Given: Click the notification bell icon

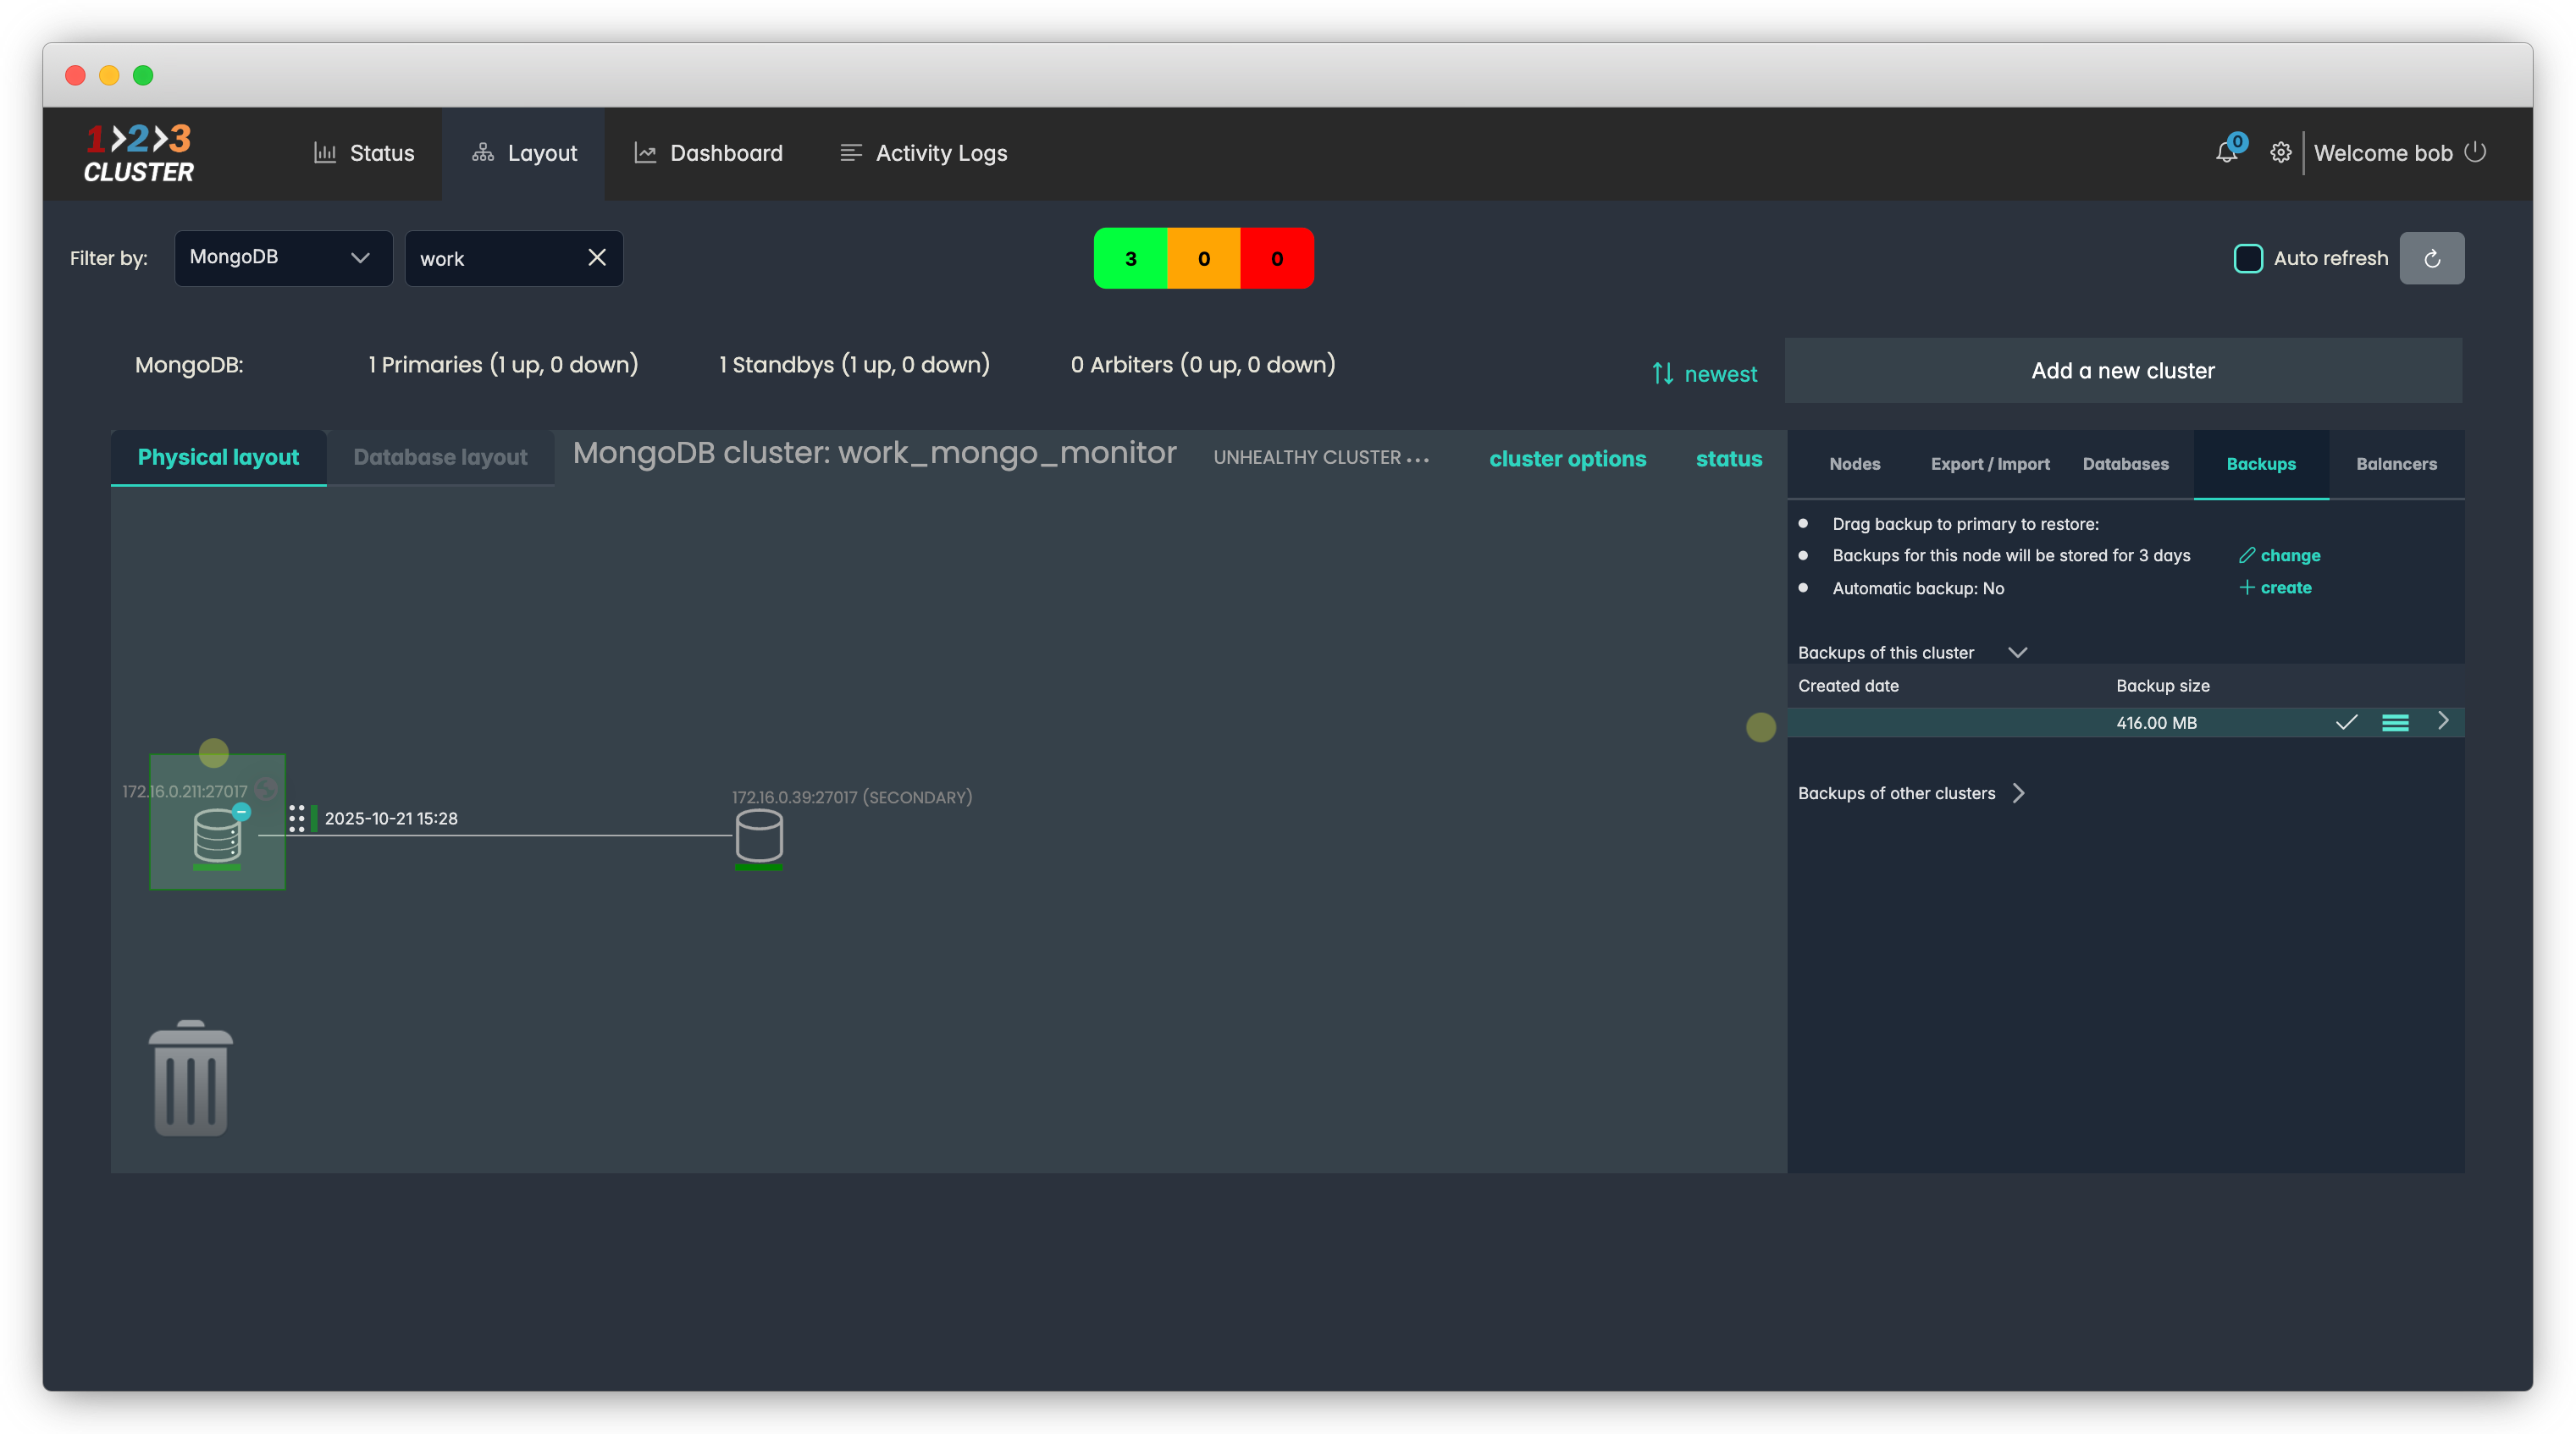Looking at the screenshot, I should (2226, 153).
